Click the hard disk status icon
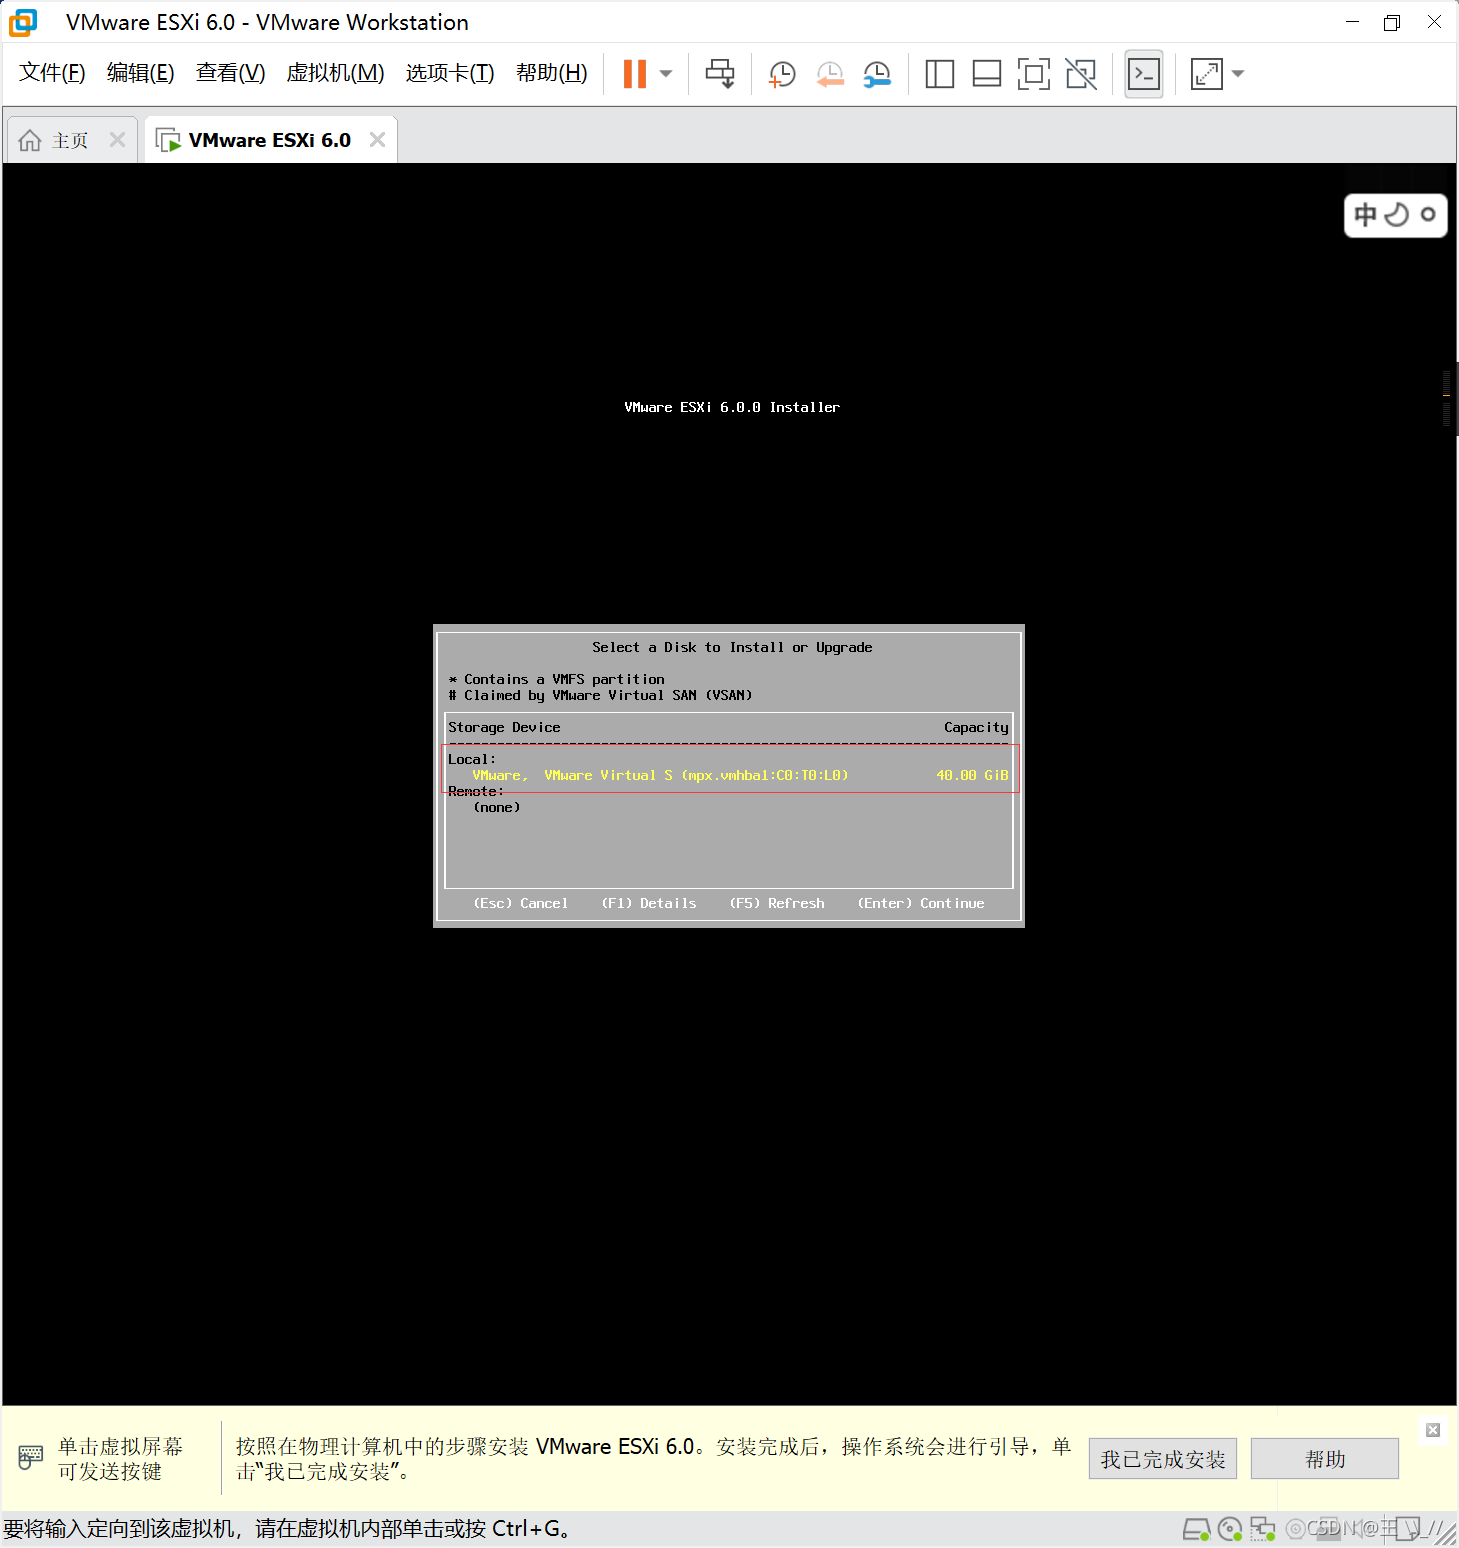Screen dimensions: 1459x1548 [x=1197, y=1529]
